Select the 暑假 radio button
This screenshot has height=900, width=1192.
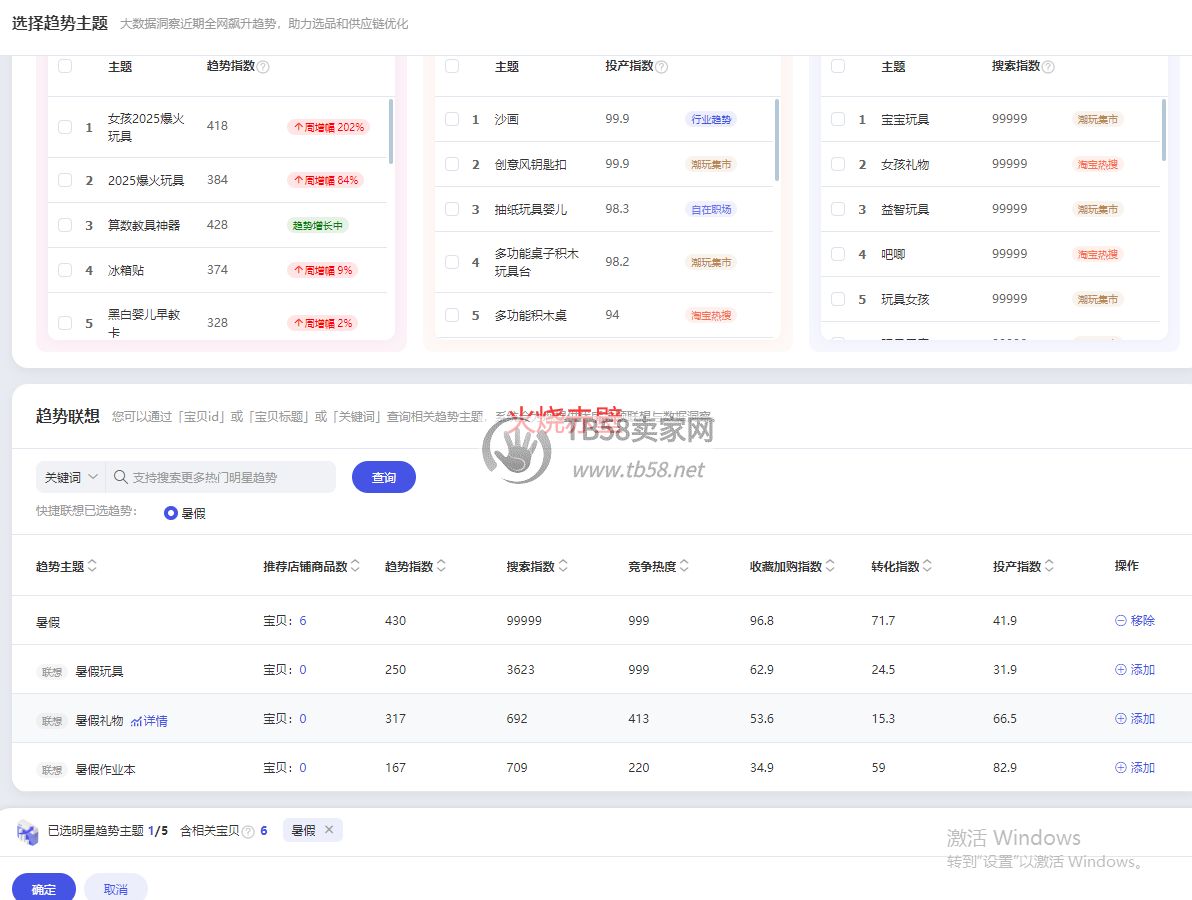point(171,513)
